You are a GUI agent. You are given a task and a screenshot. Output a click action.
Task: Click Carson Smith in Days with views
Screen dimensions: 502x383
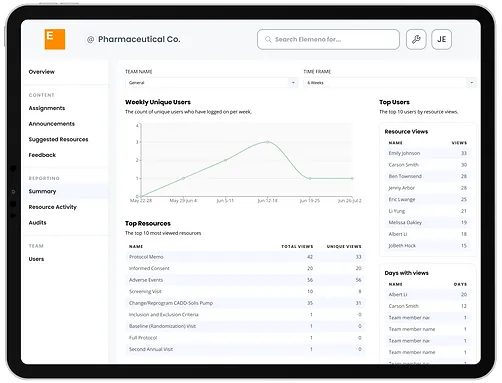pyautogui.click(x=404, y=306)
